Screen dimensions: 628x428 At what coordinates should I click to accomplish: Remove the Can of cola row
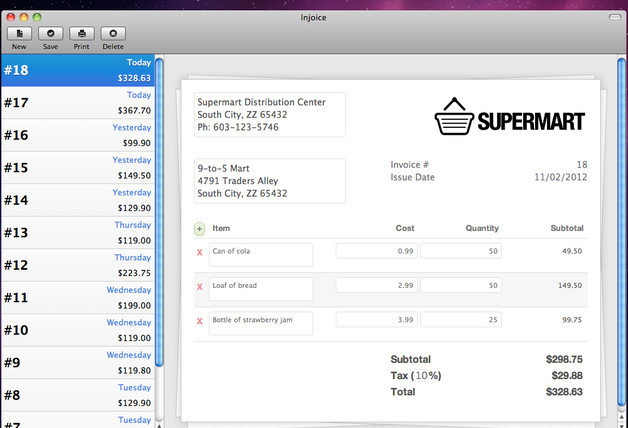(200, 252)
